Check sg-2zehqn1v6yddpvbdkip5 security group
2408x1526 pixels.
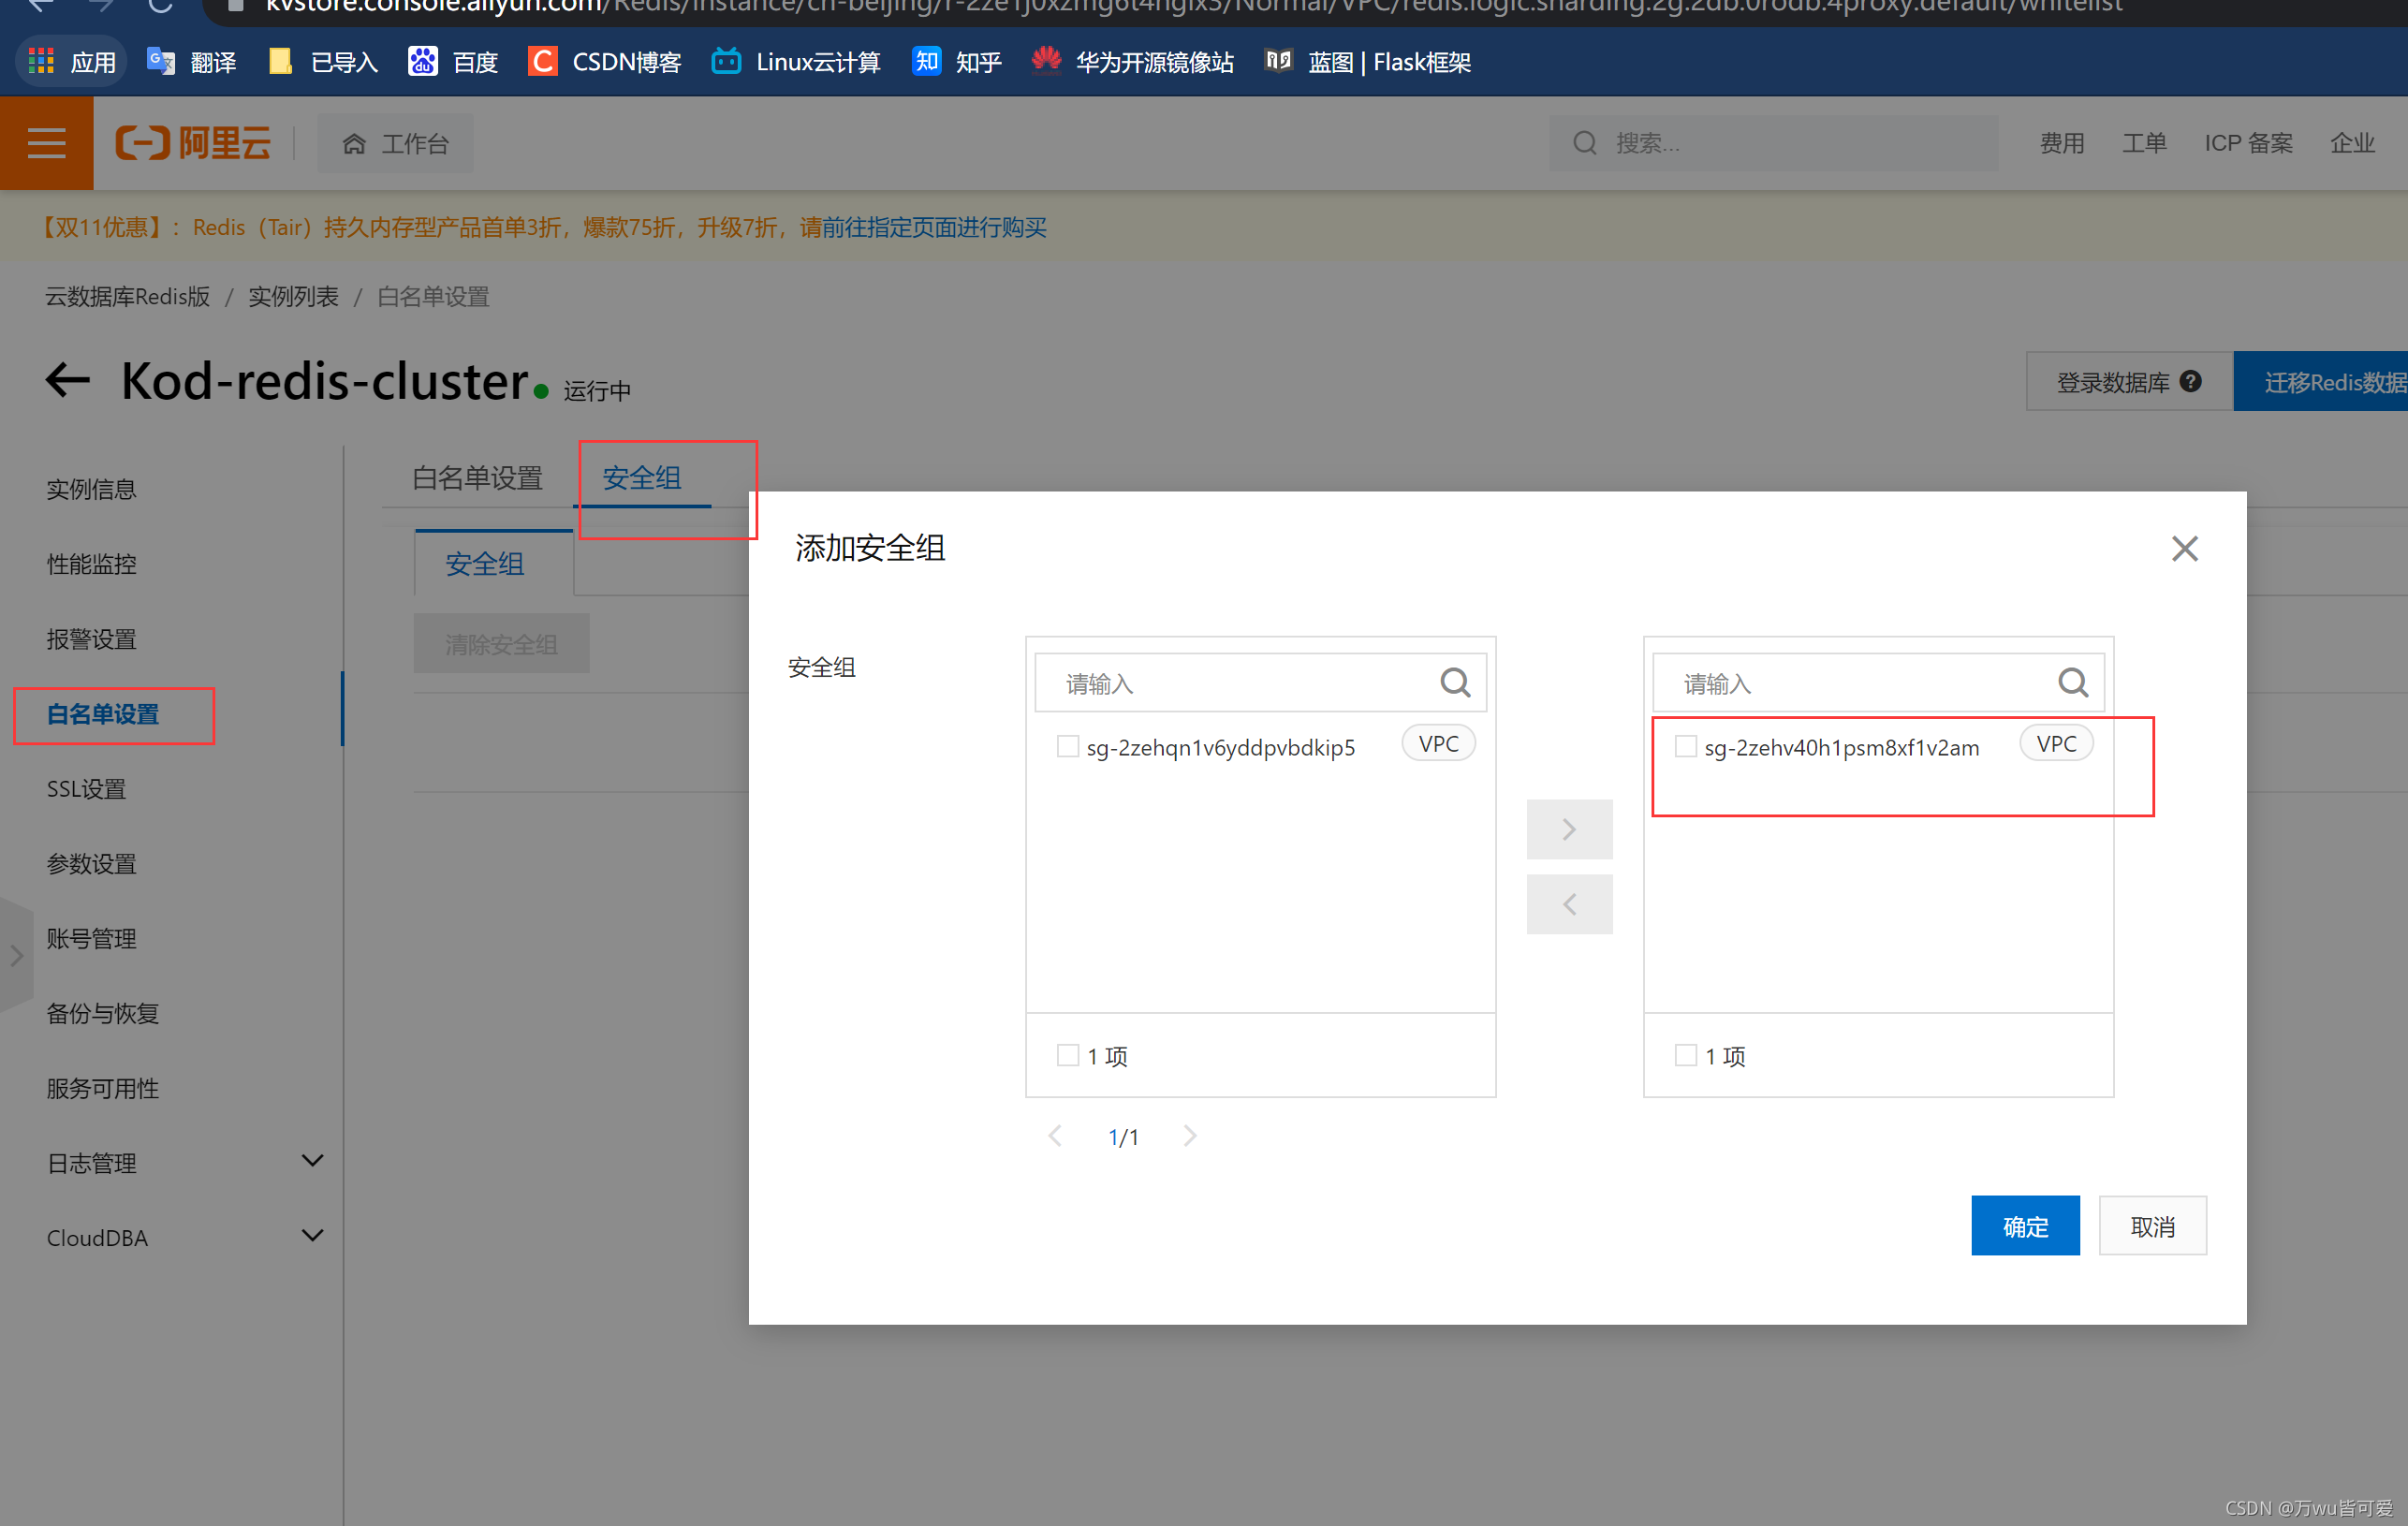1068,746
